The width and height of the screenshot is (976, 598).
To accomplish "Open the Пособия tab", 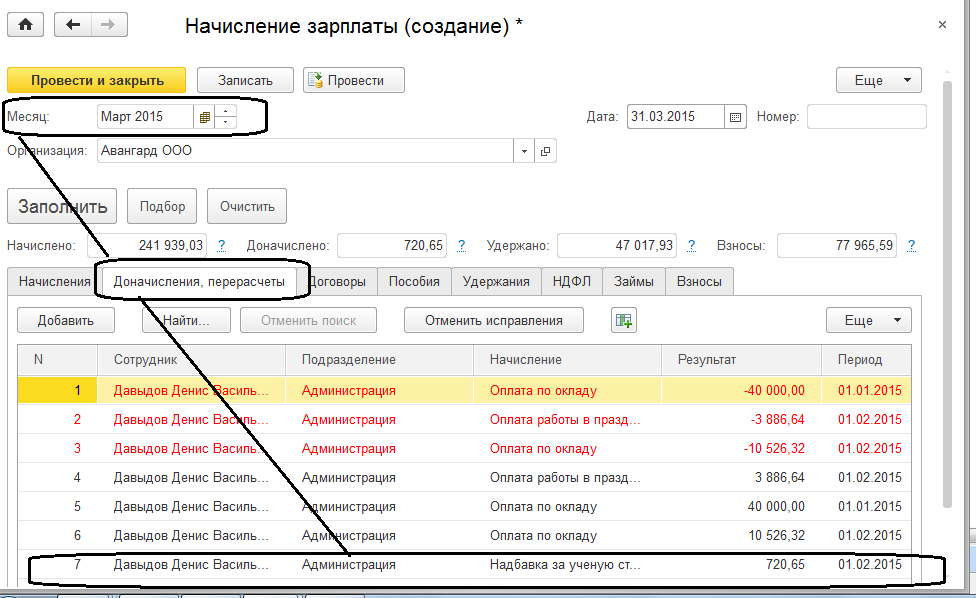I will pyautogui.click(x=414, y=281).
